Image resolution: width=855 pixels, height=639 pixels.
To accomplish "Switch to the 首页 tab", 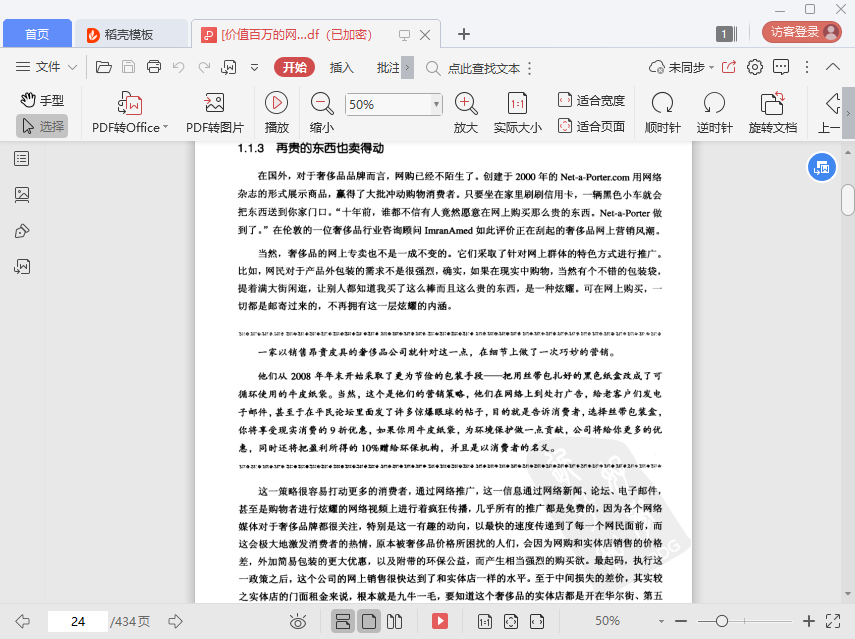I will tap(37, 34).
